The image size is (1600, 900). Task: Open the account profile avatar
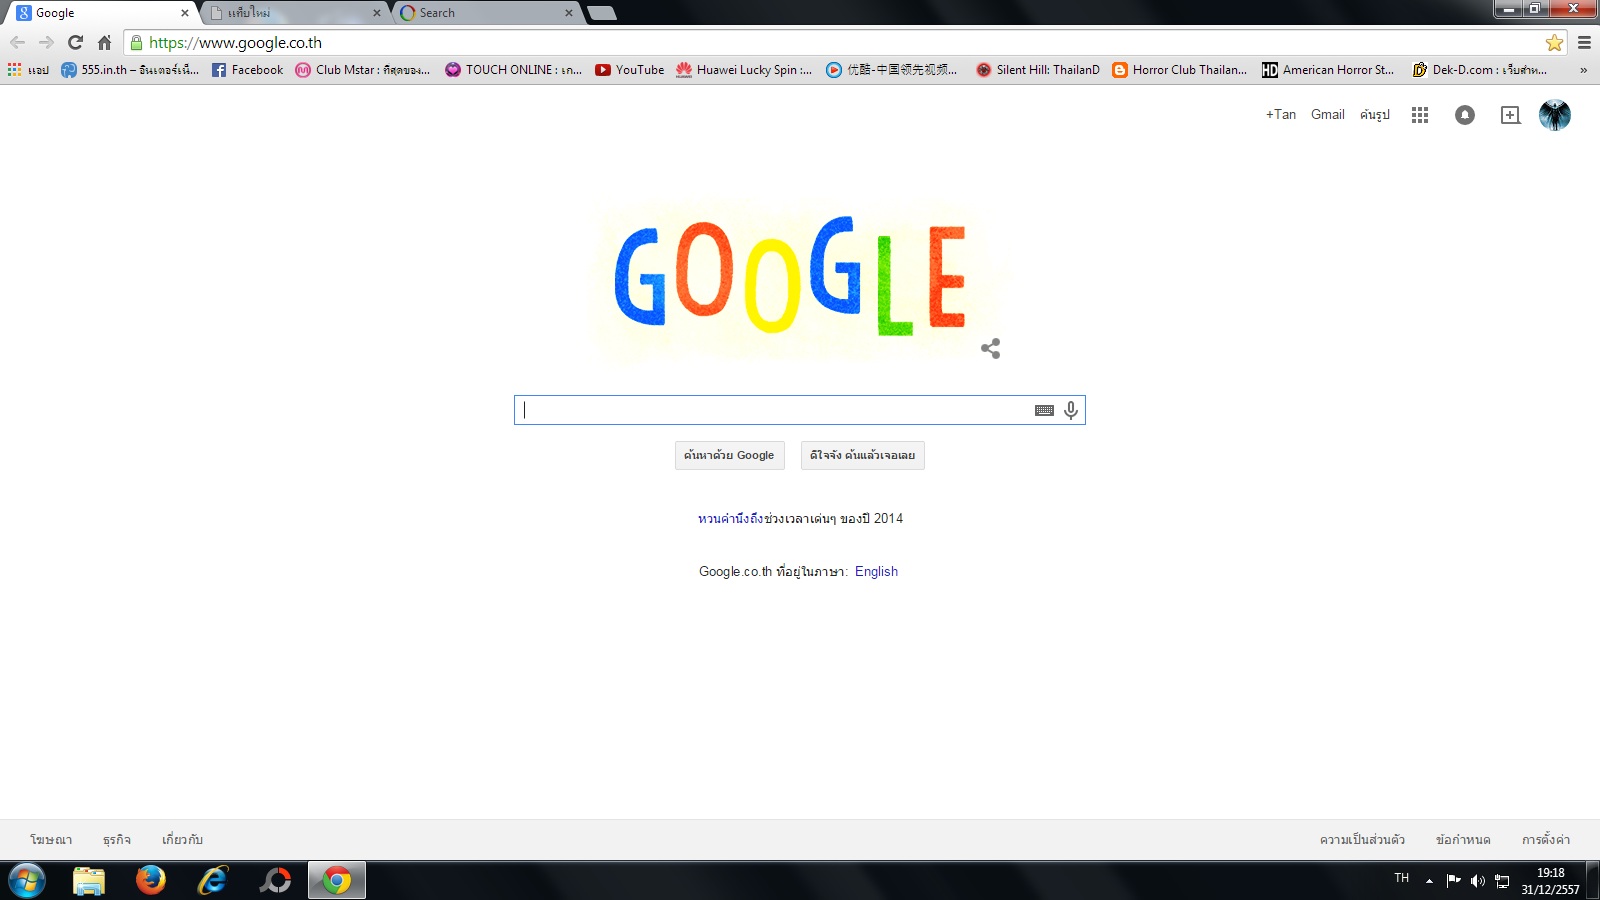pyautogui.click(x=1555, y=115)
